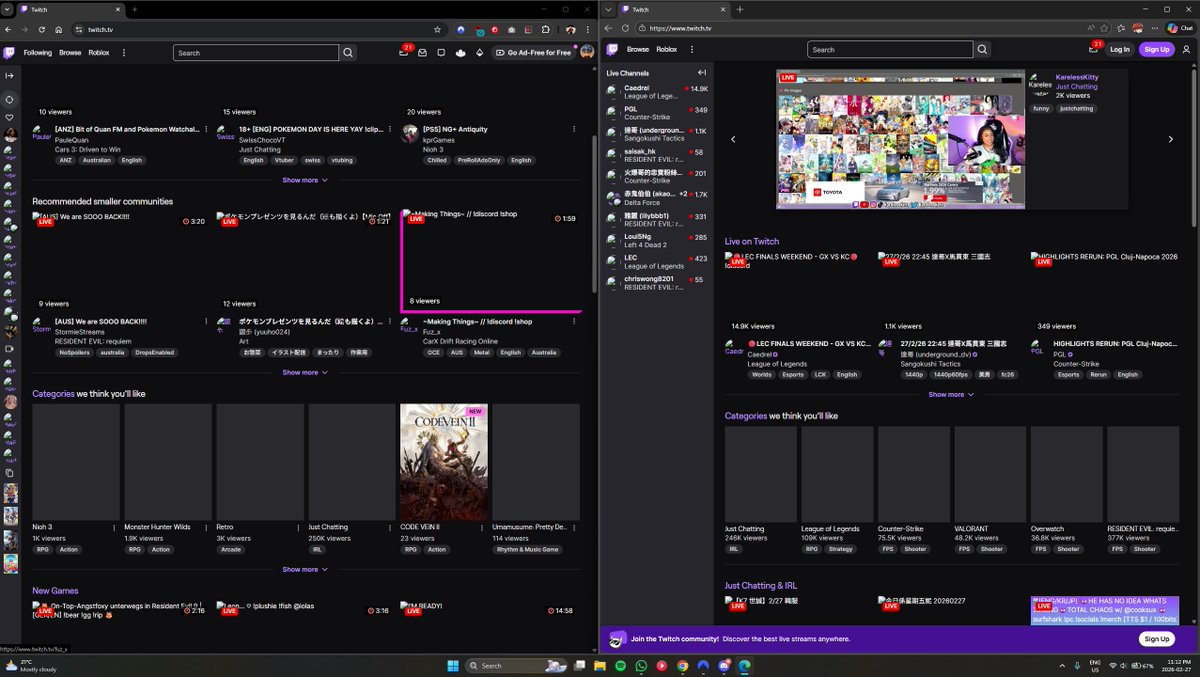Open the CODE VEIN II category cover
The width and height of the screenshot is (1200, 677).
443,462
